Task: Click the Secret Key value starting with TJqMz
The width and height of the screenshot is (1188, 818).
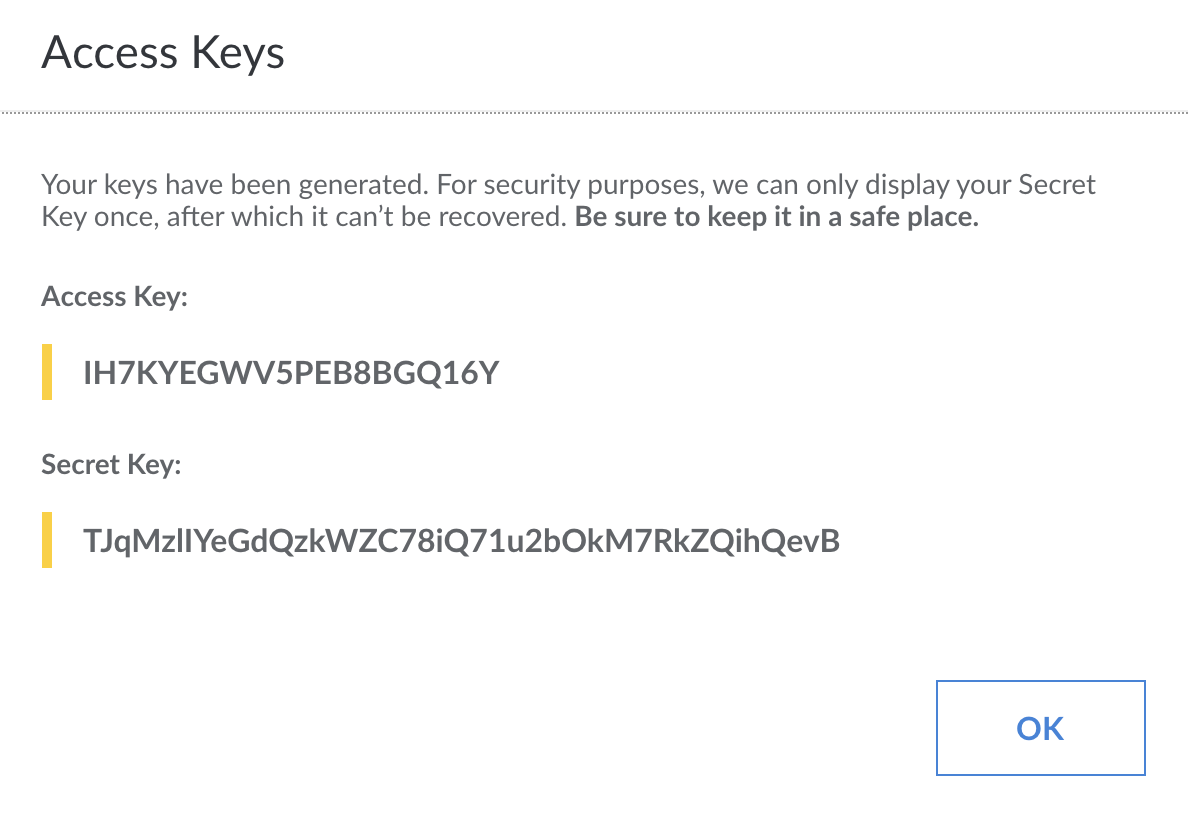Action: (x=461, y=541)
